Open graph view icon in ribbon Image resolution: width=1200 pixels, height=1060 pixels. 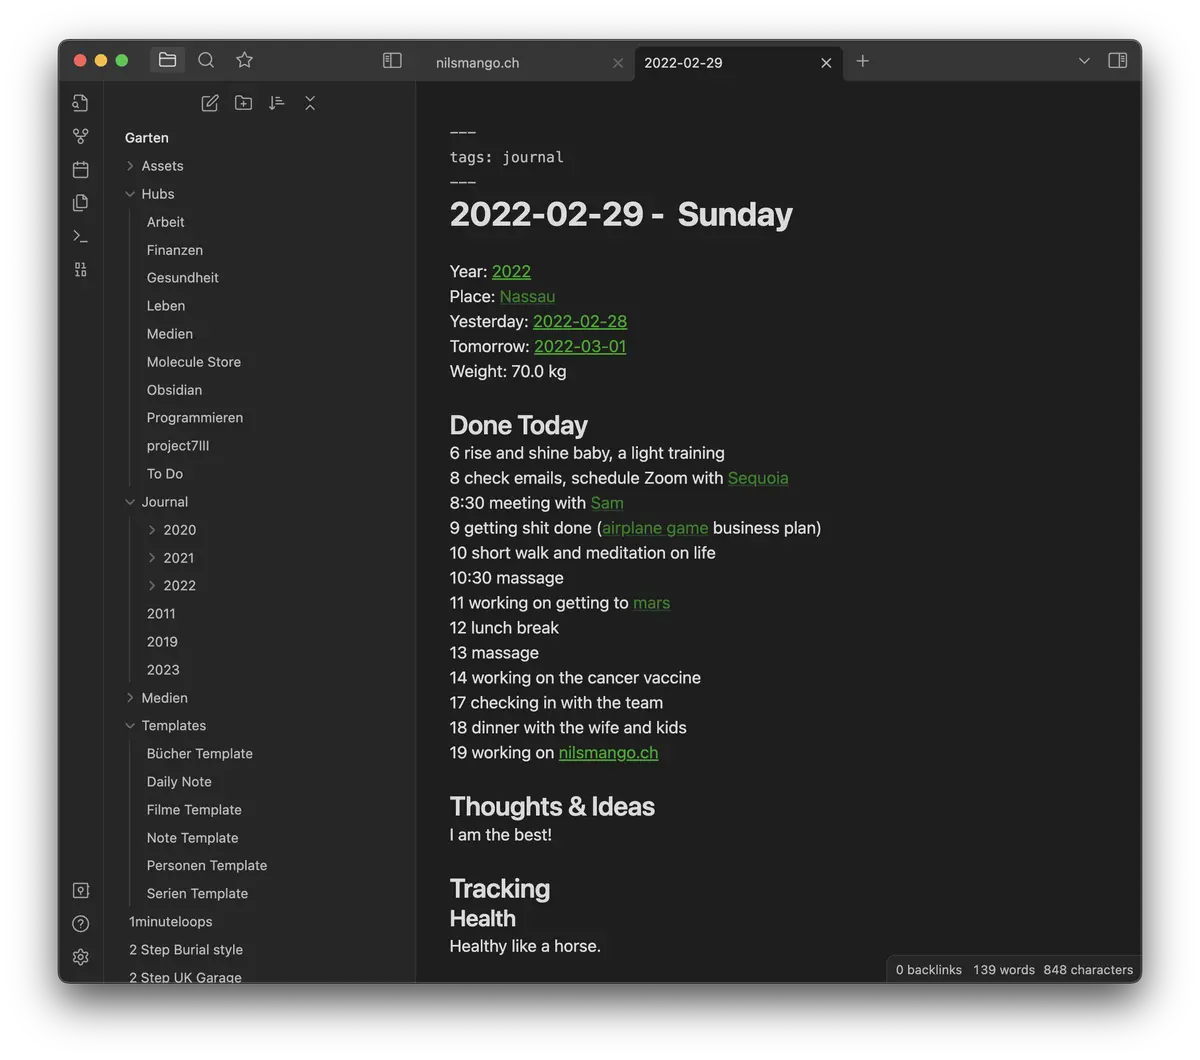[x=81, y=136]
